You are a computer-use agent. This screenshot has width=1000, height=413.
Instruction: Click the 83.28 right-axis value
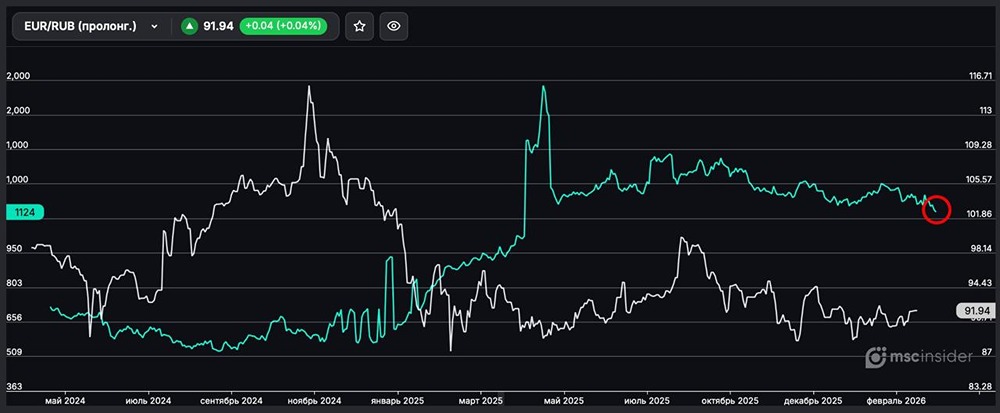pos(978,386)
